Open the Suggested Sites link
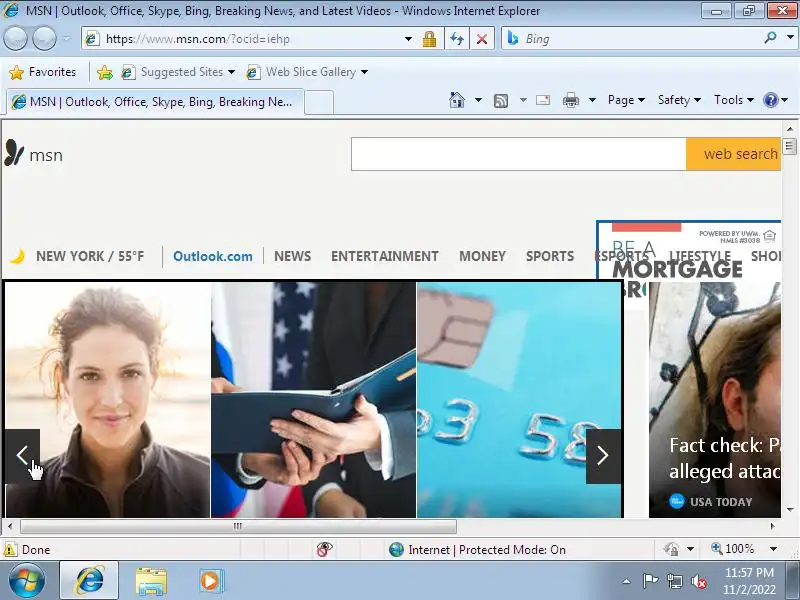800x600 pixels. click(x=179, y=72)
